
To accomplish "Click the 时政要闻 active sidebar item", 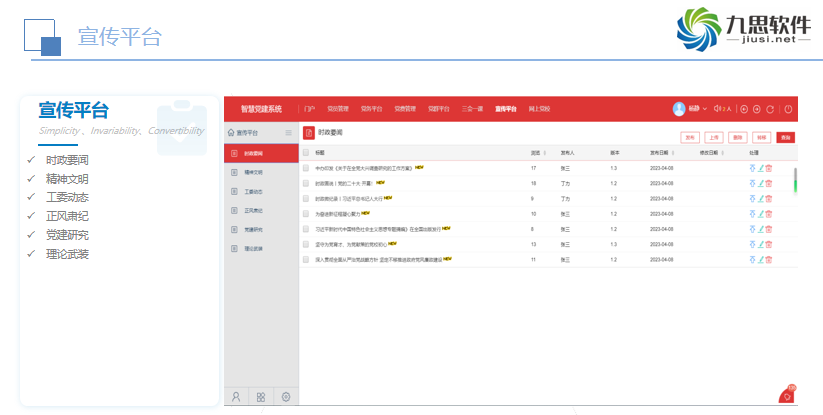I will click(261, 153).
